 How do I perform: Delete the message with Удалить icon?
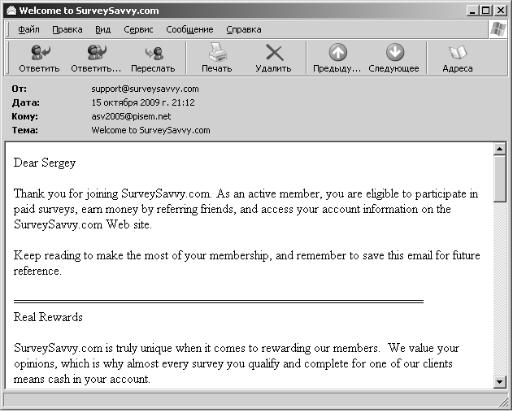274,53
